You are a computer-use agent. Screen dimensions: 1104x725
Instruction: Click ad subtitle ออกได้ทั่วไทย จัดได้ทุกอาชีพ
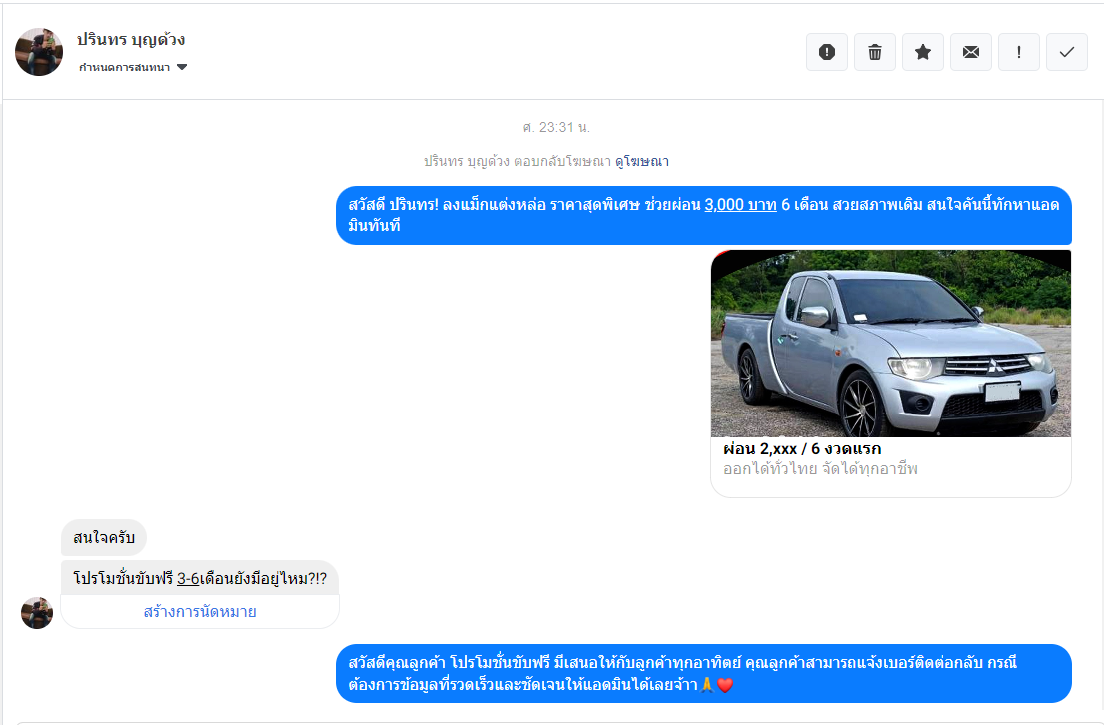820,469
